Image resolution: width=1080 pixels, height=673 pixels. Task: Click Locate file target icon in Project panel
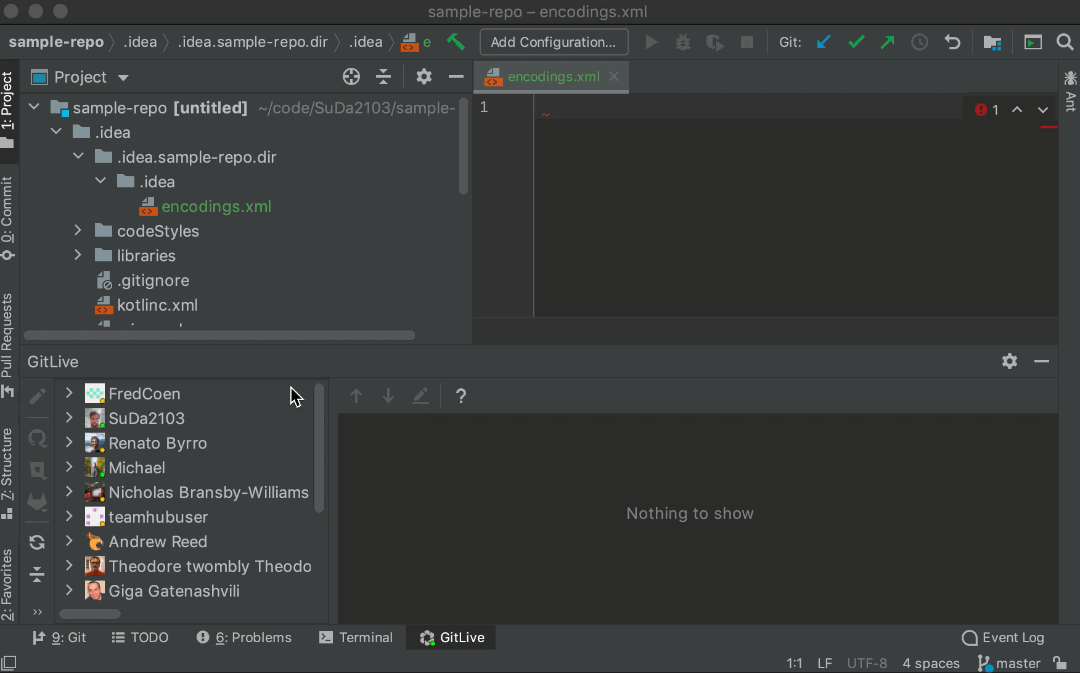click(351, 76)
